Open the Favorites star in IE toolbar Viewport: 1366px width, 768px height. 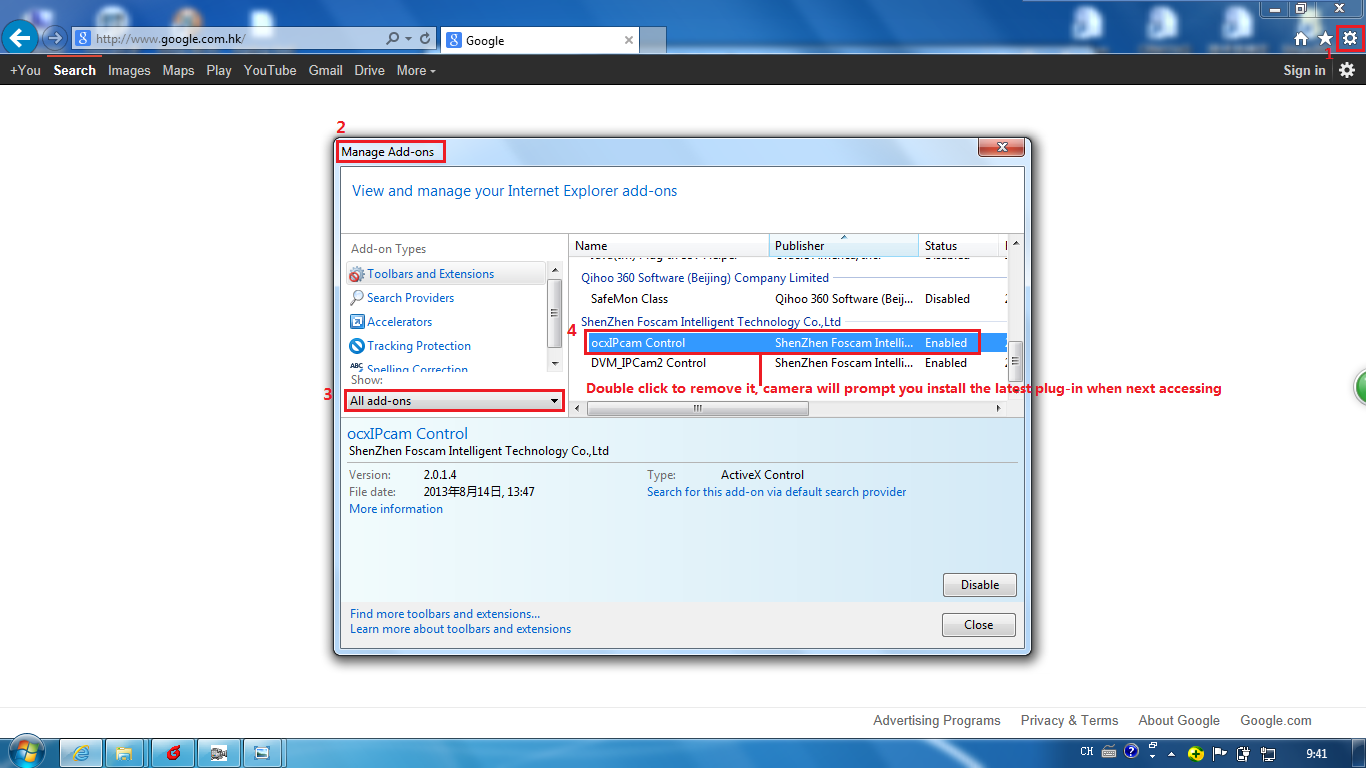pyautogui.click(x=1325, y=38)
